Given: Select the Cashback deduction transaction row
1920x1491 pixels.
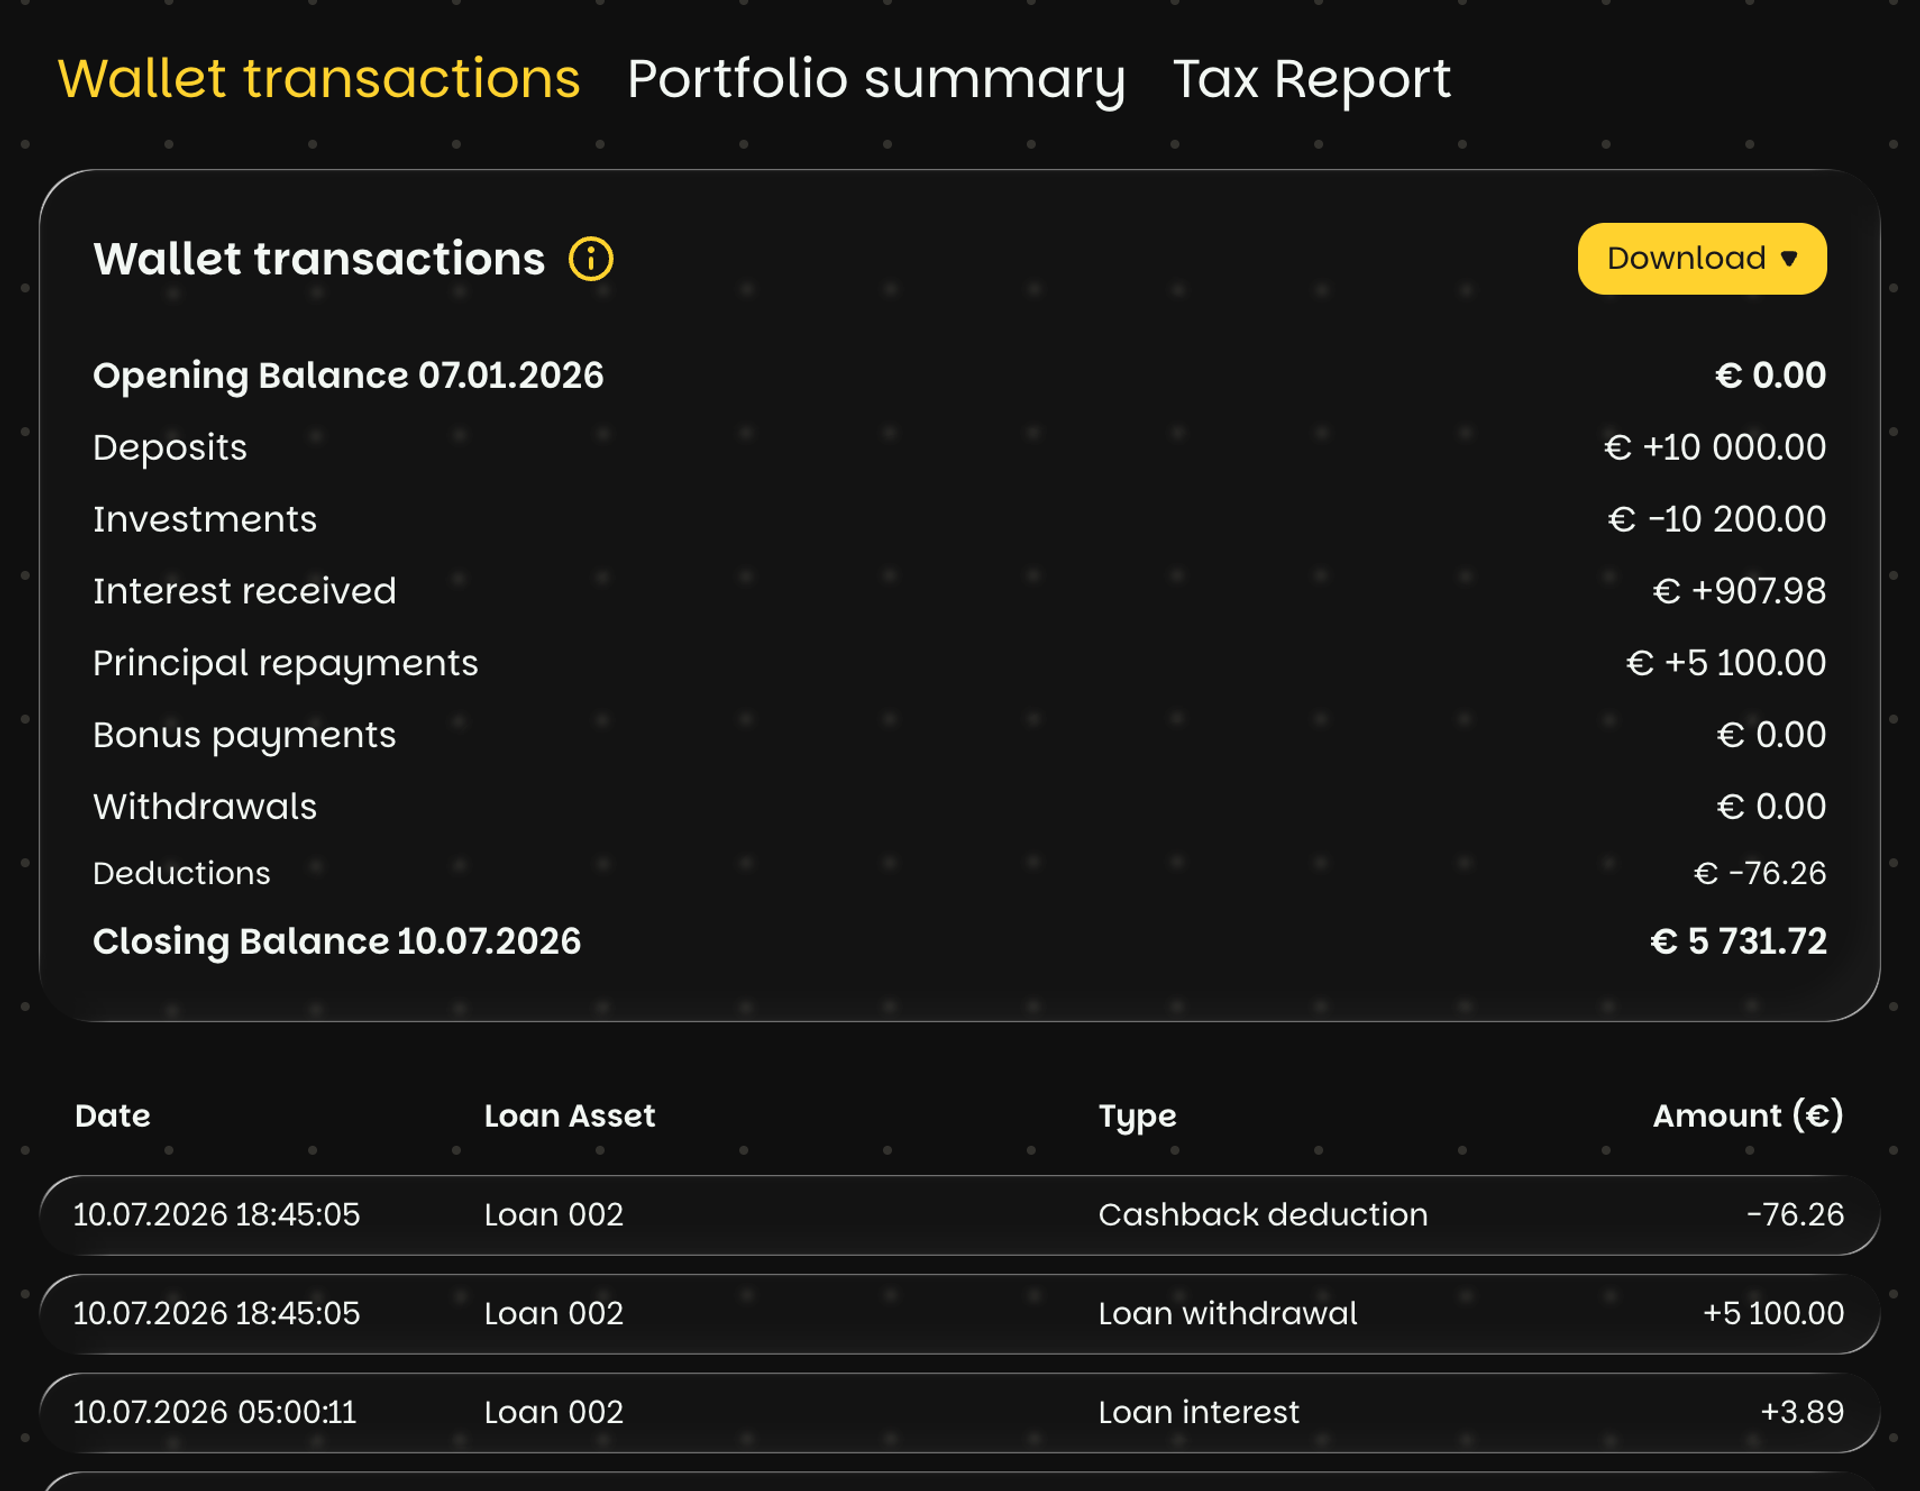Looking at the screenshot, I should 960,1215.
